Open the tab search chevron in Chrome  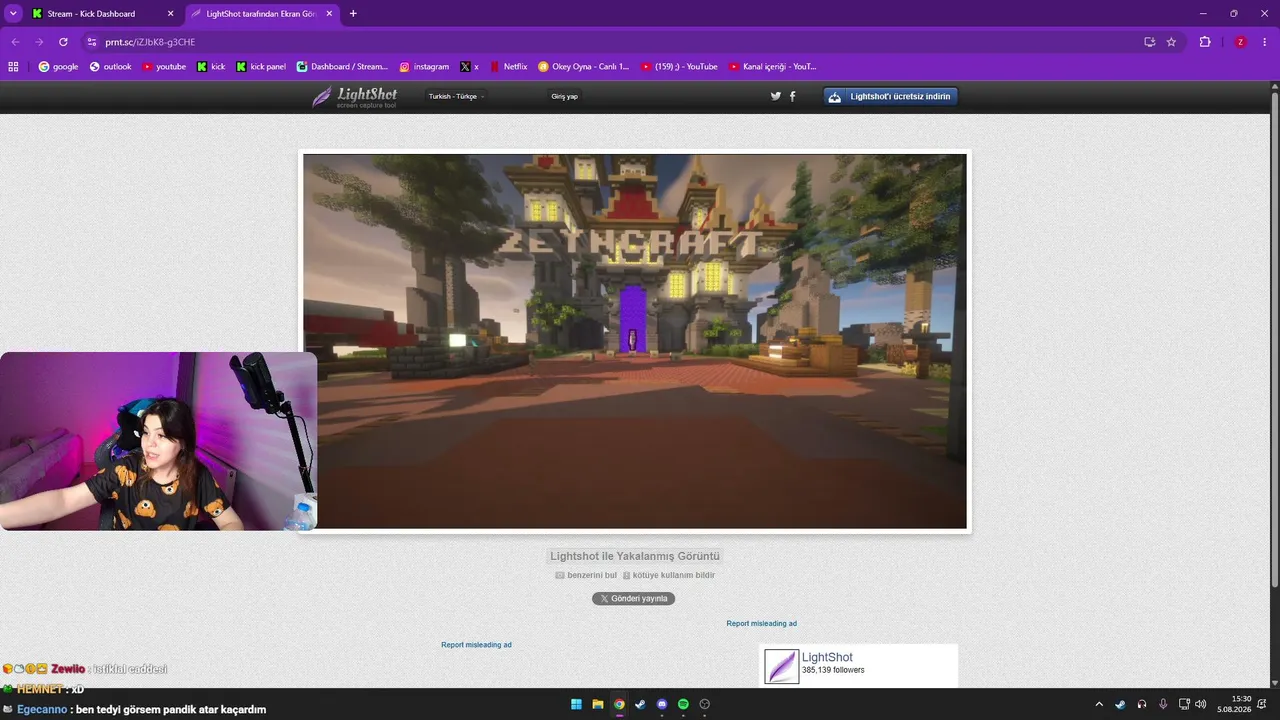13,13
